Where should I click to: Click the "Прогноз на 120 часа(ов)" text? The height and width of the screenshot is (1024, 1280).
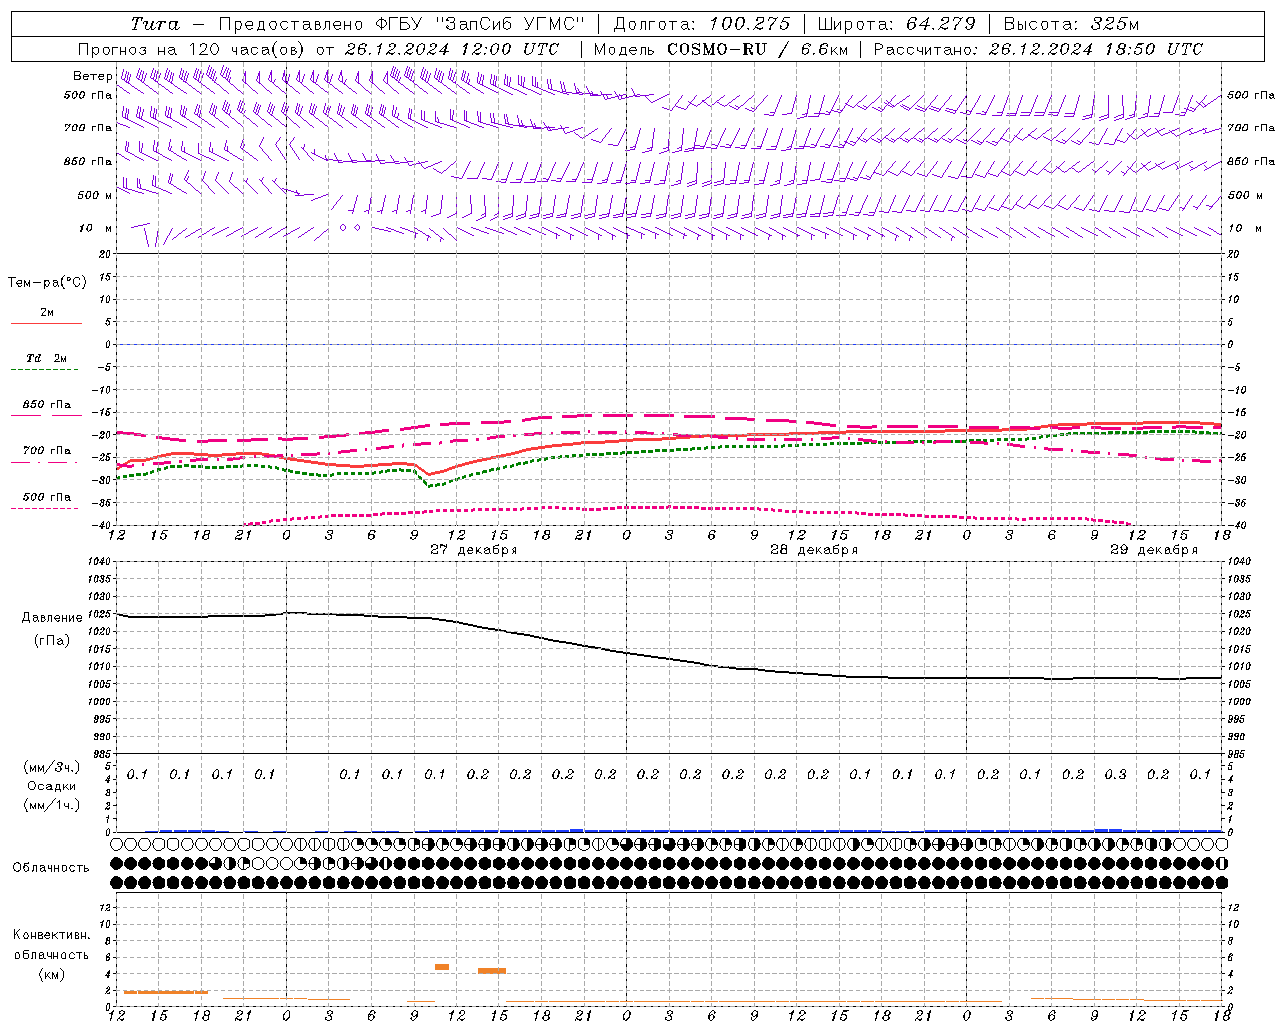click(x=191, y=49)
